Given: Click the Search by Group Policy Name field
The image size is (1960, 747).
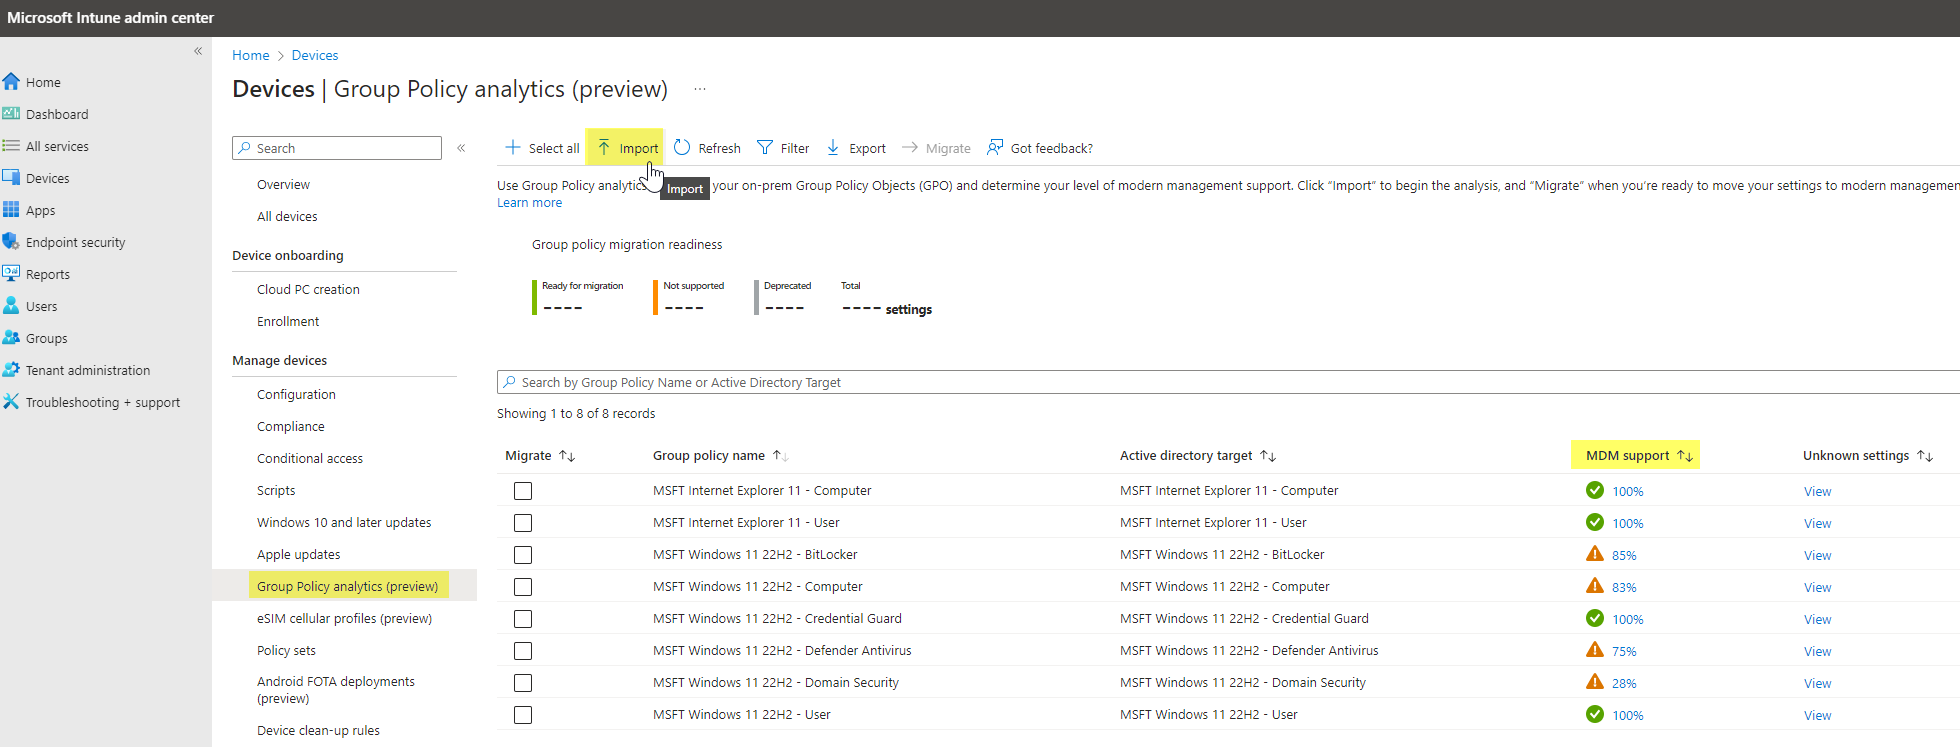Looking at the screenshot, I should [1228, 382].
